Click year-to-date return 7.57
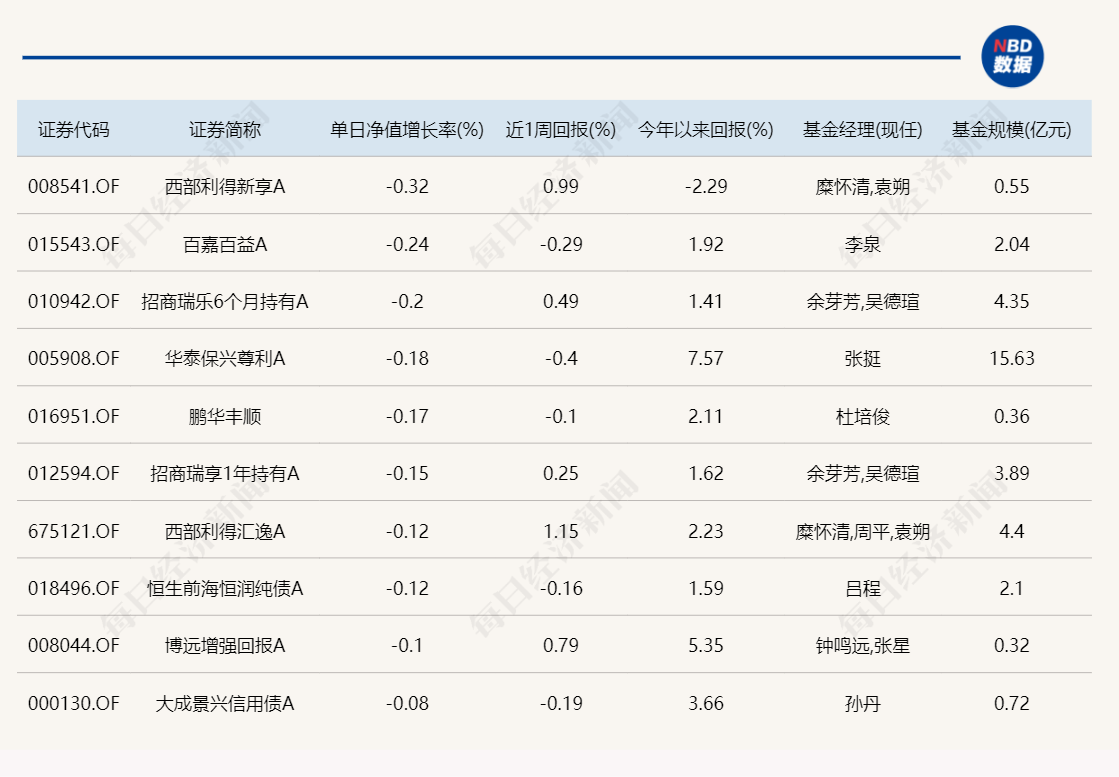1119x777 pixels. (706, 358)
